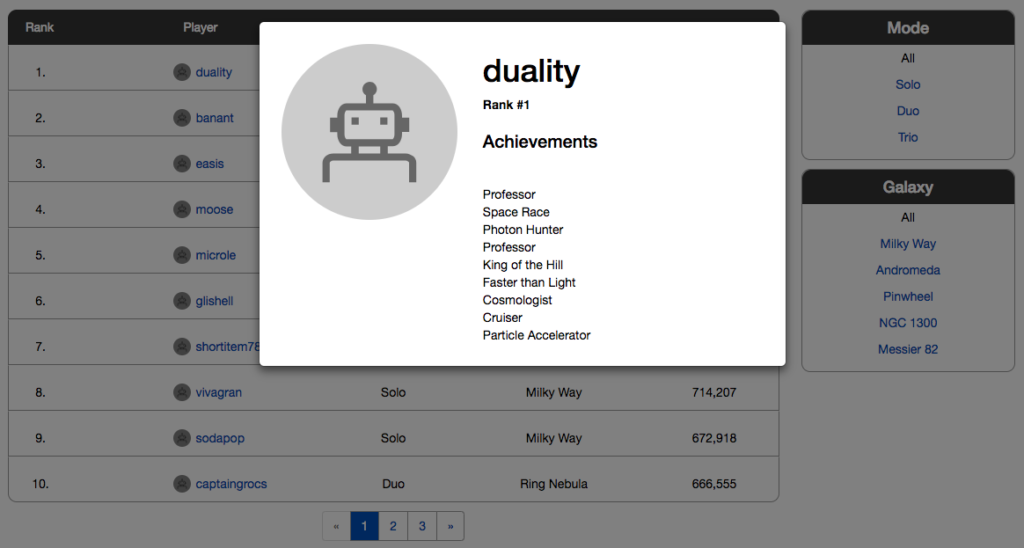
Task: Filter results by Messier 82
Action: click(x=908, y=350)
